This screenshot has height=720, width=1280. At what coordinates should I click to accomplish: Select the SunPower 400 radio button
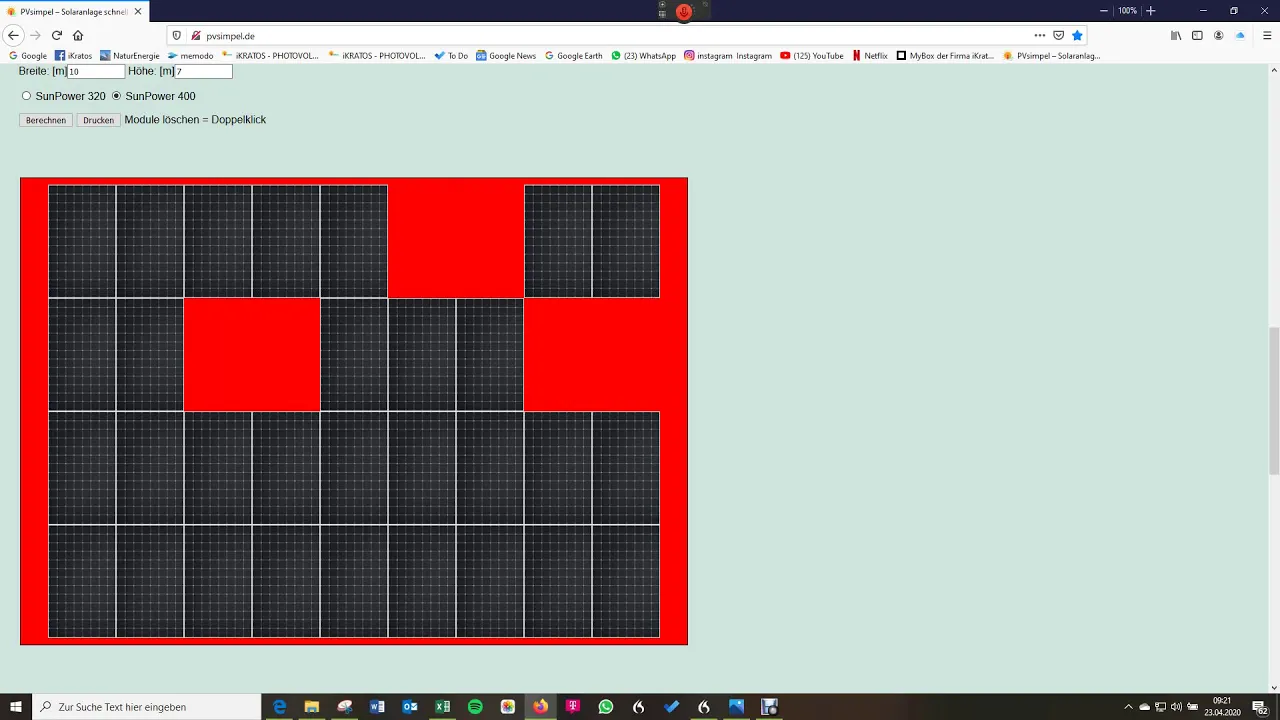116,96
